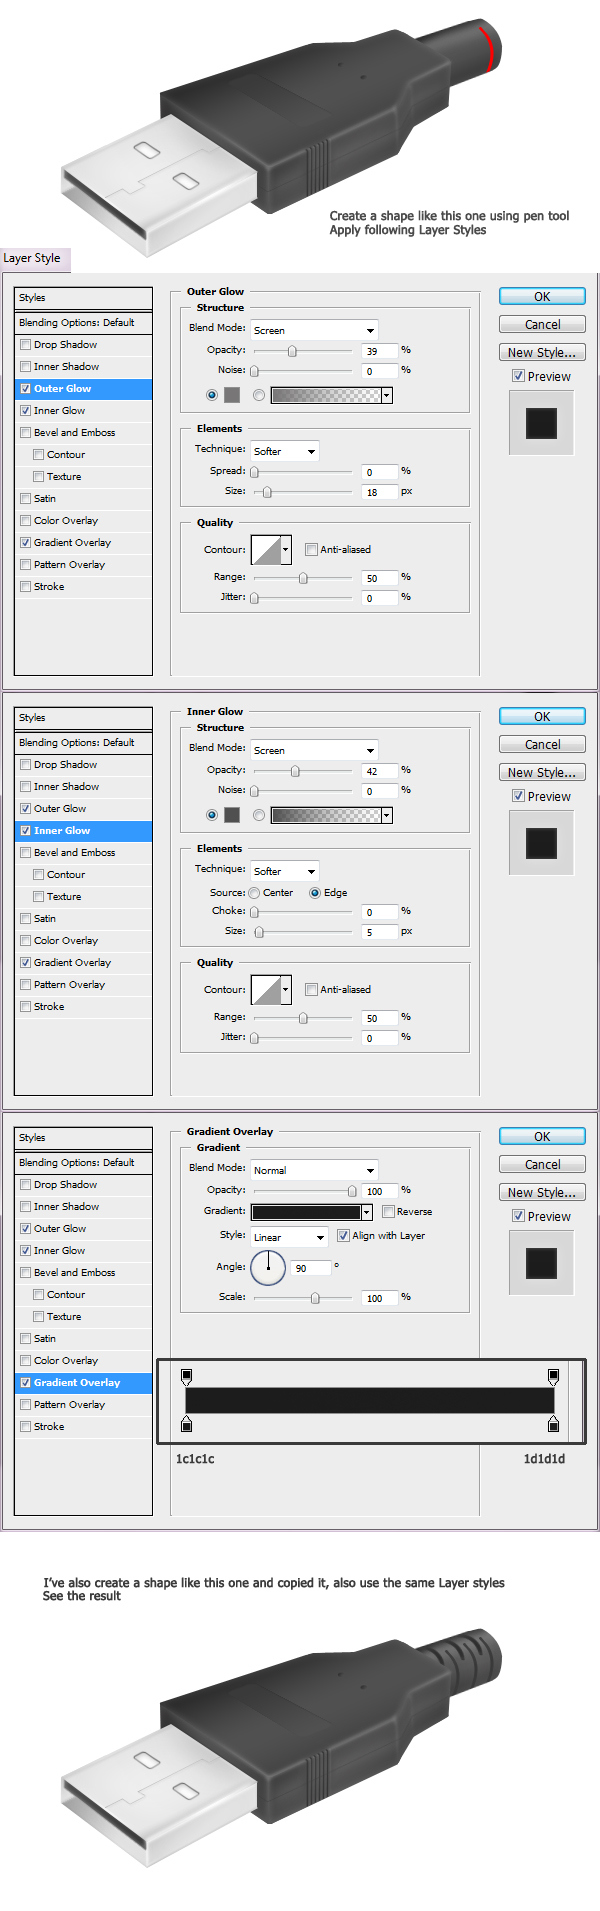Click the Inner Glow contour thumbnail
This screenshot has width=600, height=1911.
coord(266,989)
